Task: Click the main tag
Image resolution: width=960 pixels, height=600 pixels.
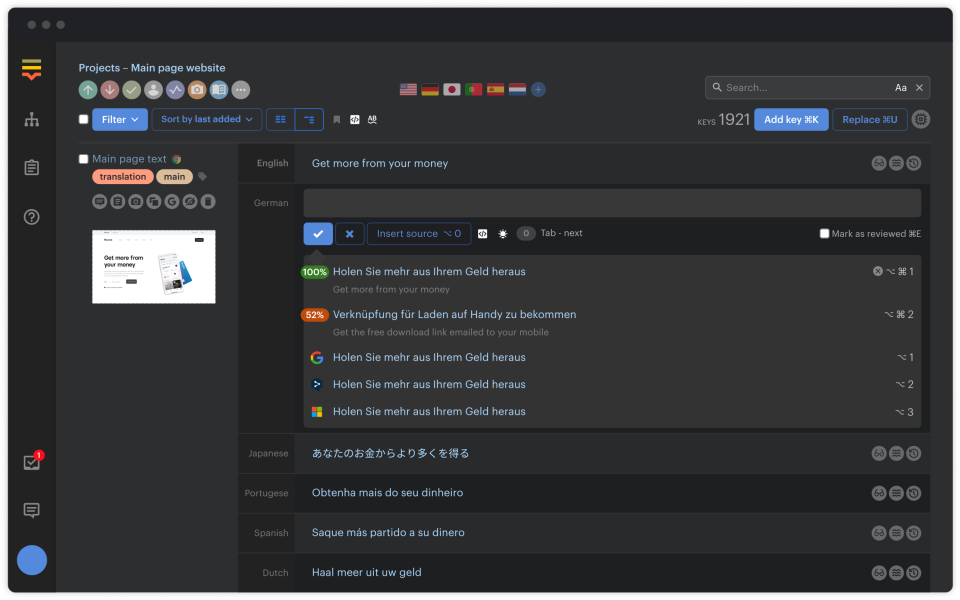Action: coord(174,177)
